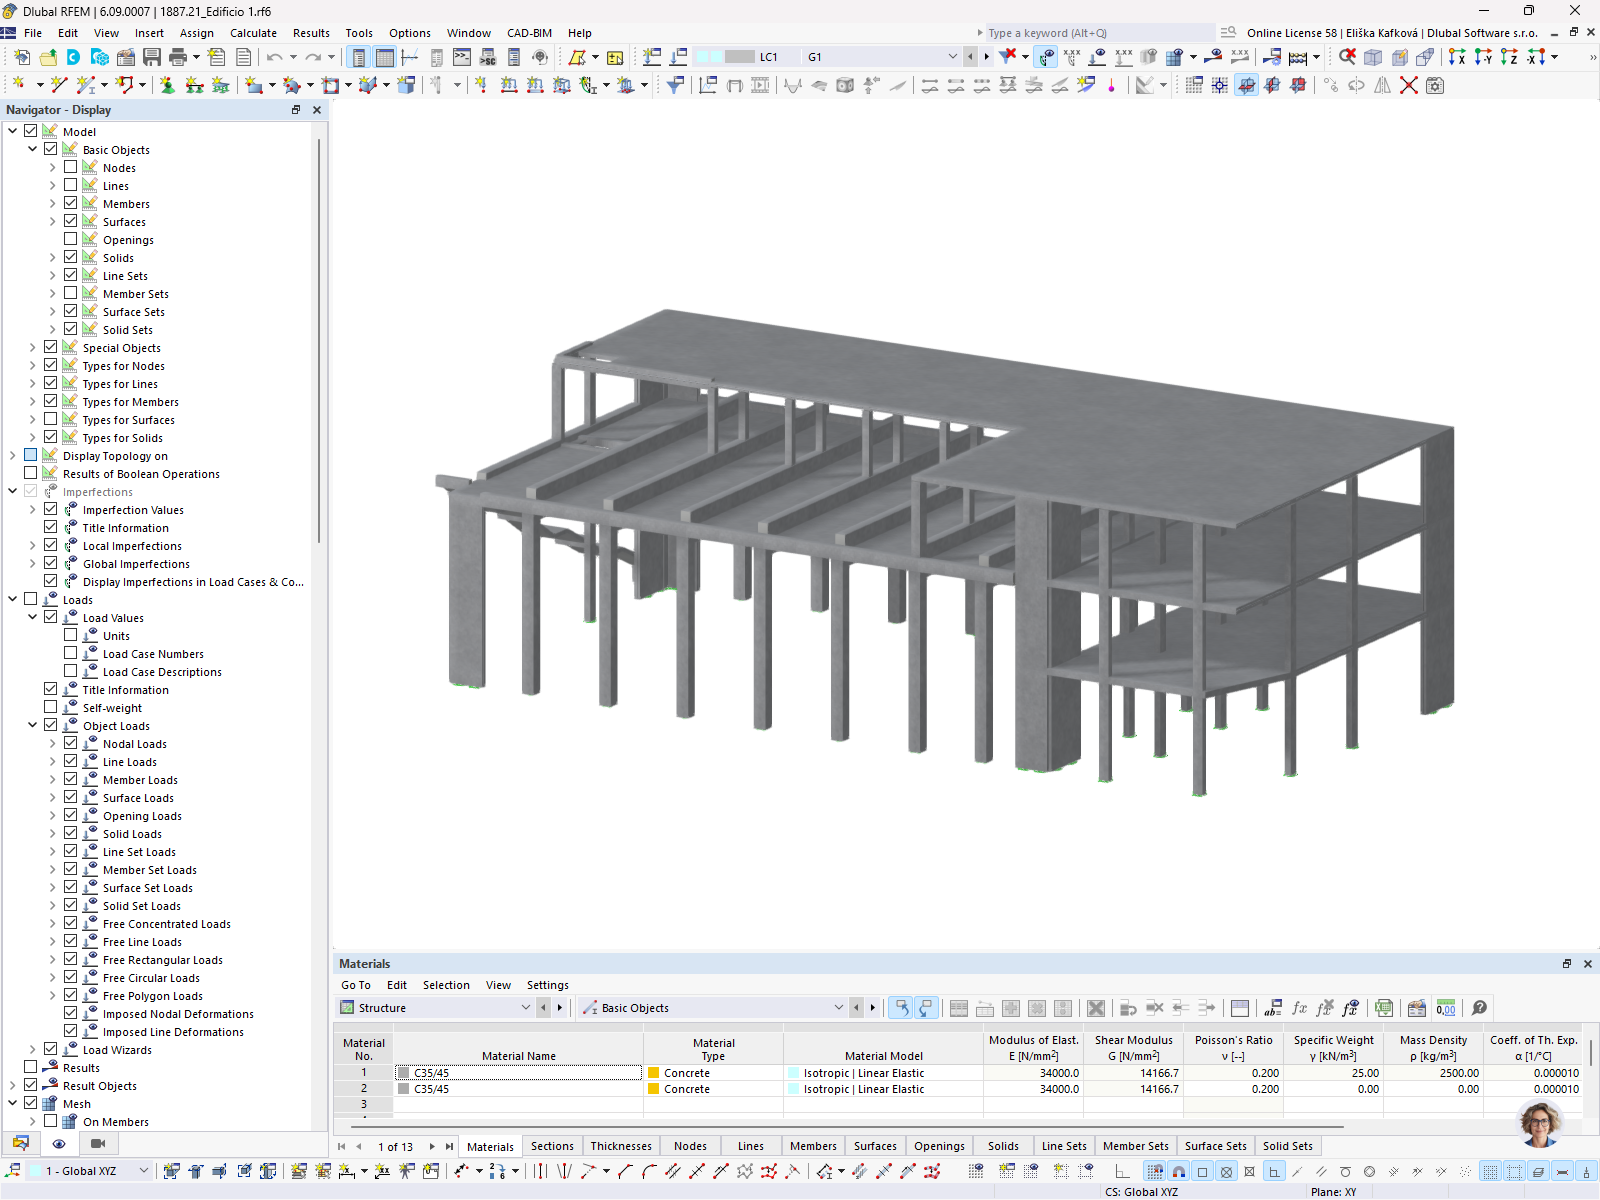Expand the Special Objects tree node
The width and height of the screenshot is (1600, 1200).
click(32, 348)
